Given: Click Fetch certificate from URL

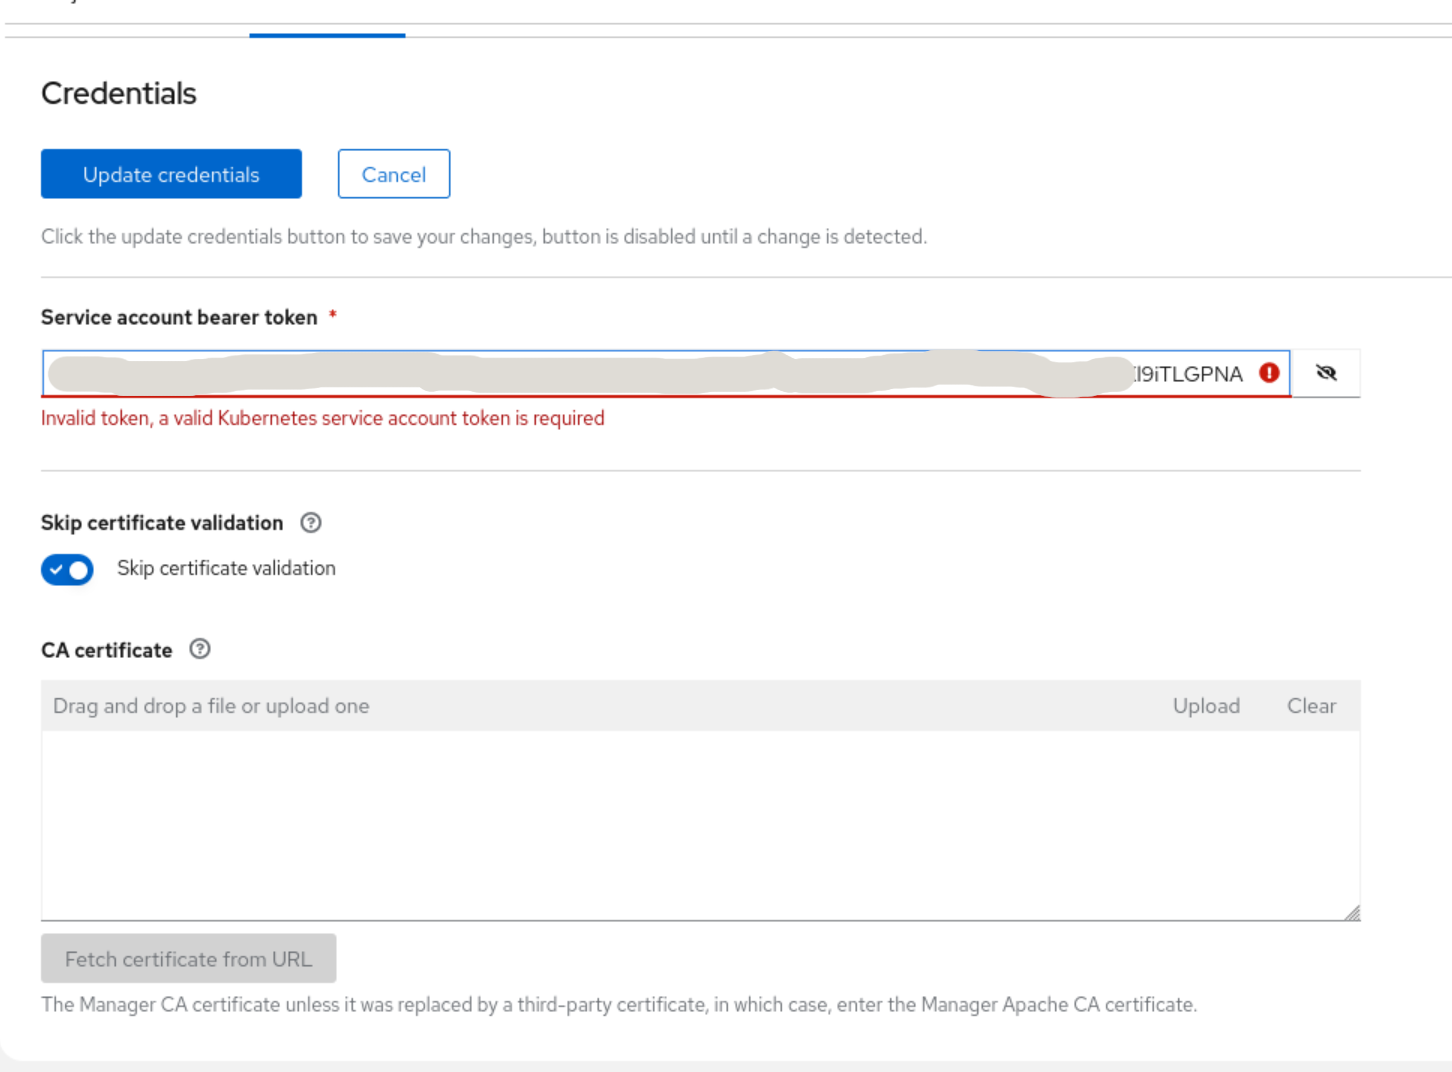Looking at the screenshot, I should point(188,959).
